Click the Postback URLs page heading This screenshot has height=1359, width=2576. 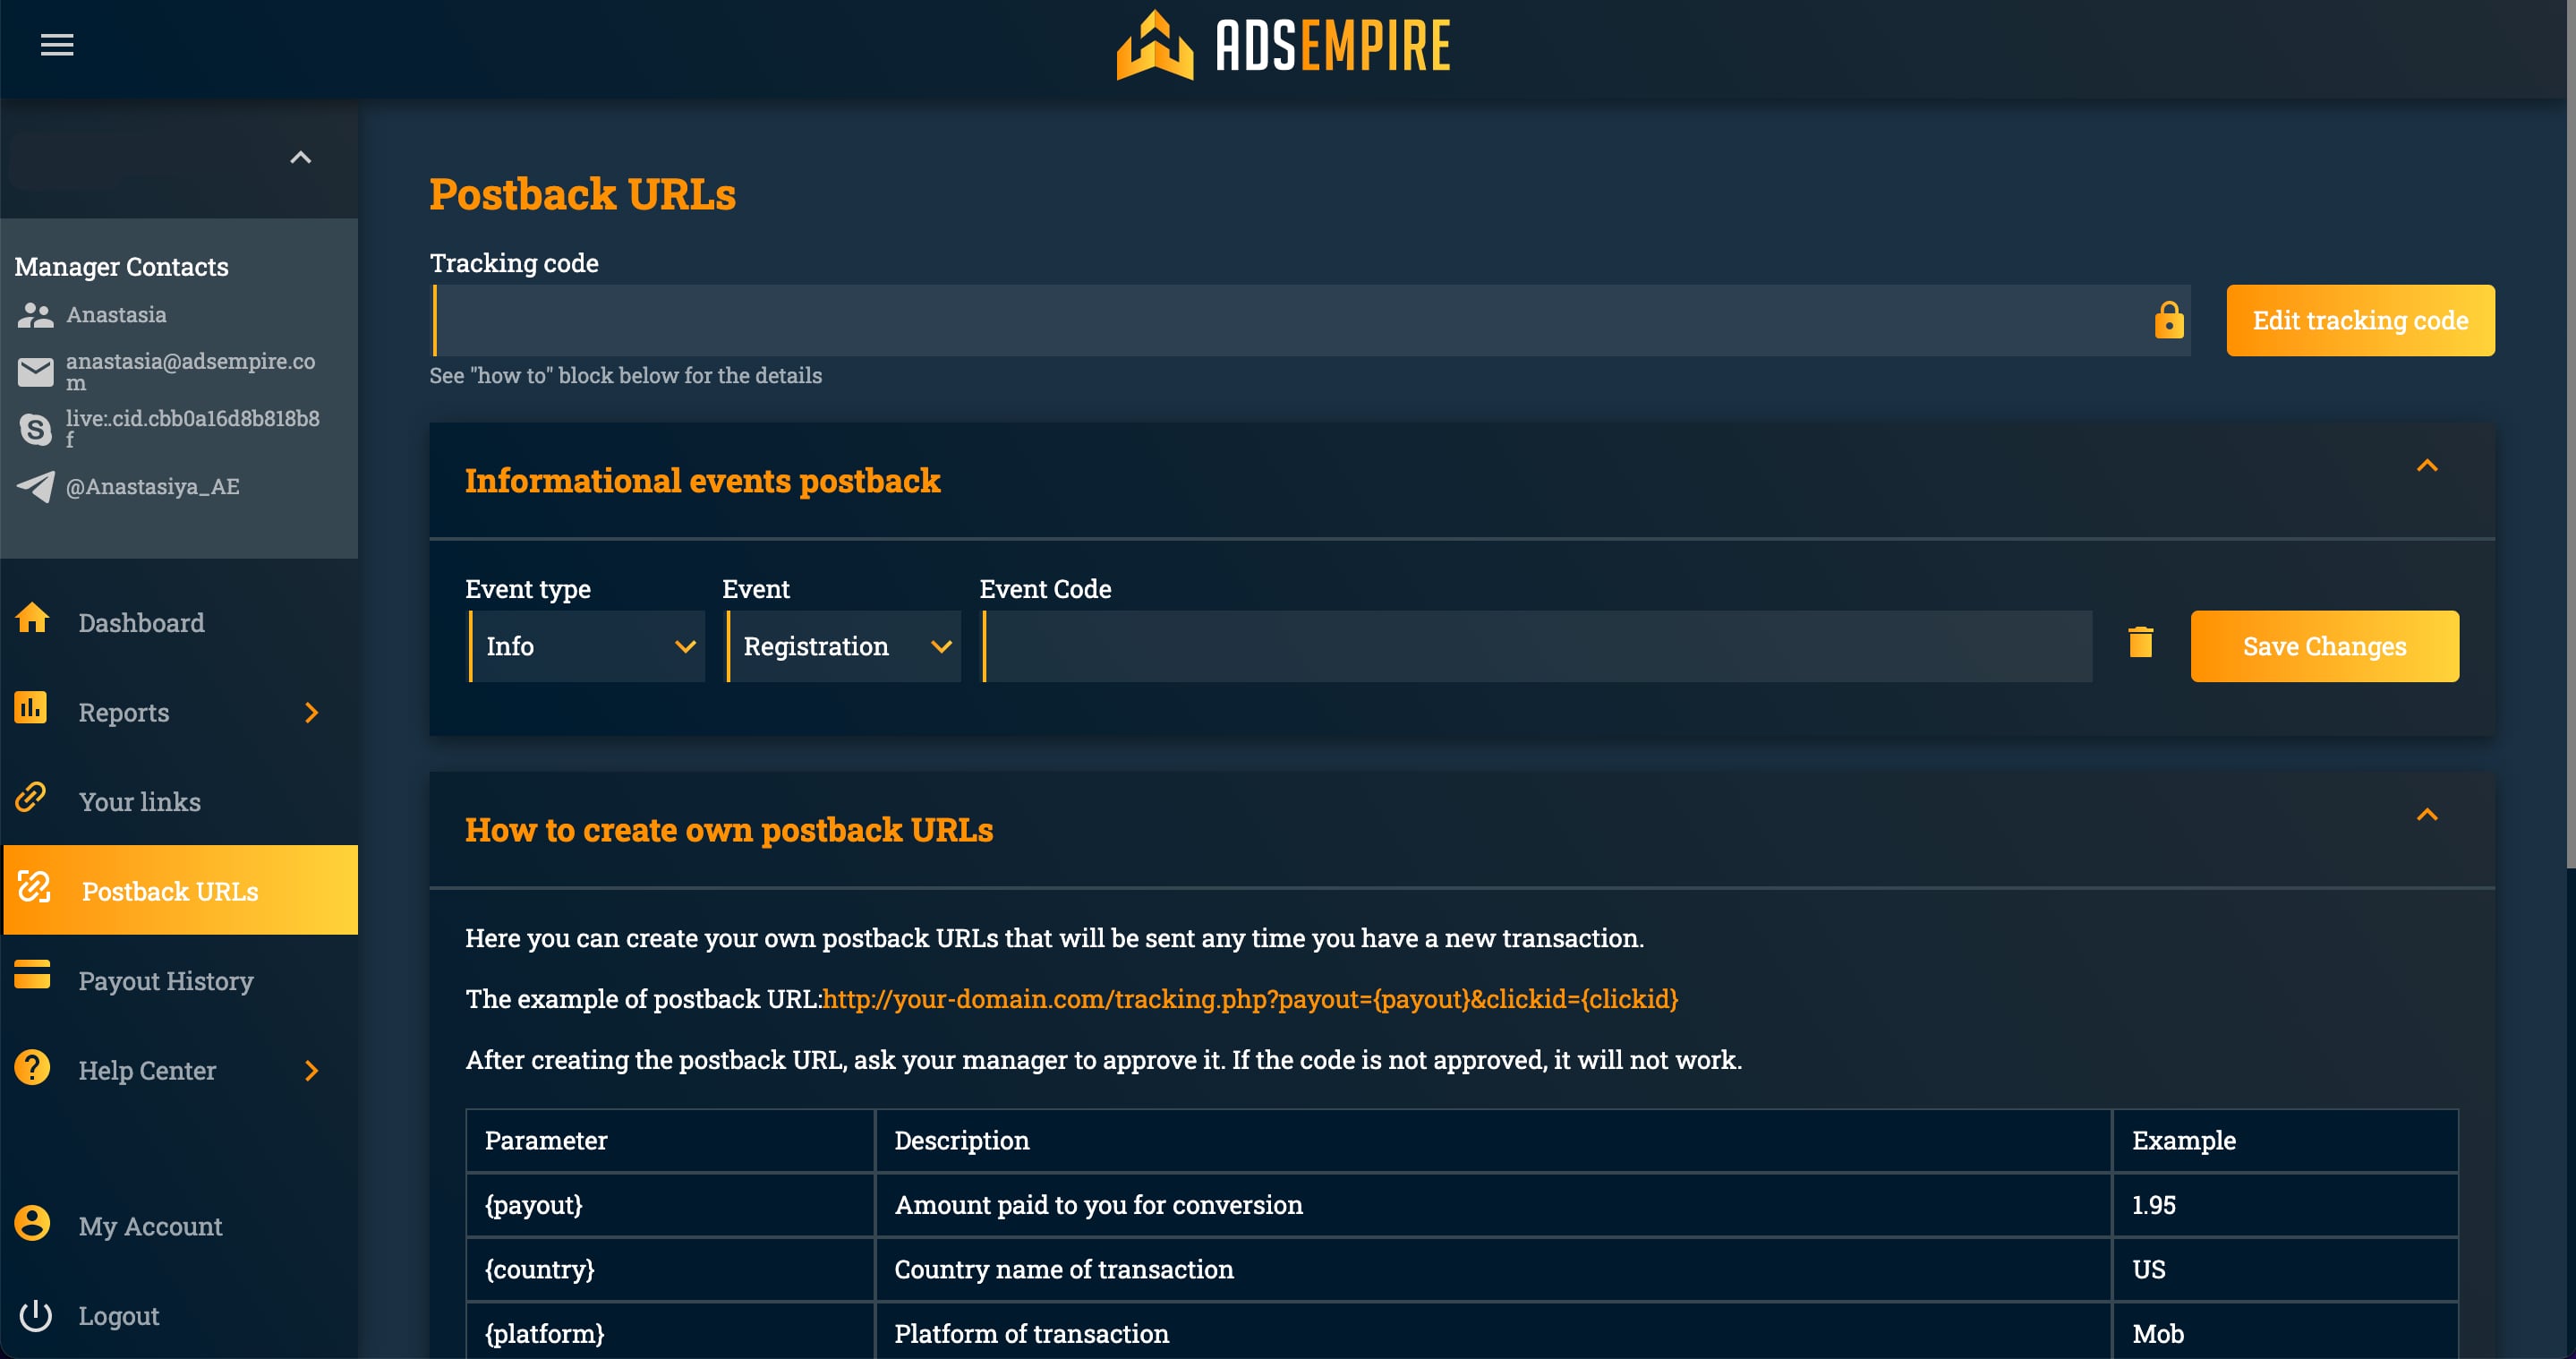pos(582,193)
